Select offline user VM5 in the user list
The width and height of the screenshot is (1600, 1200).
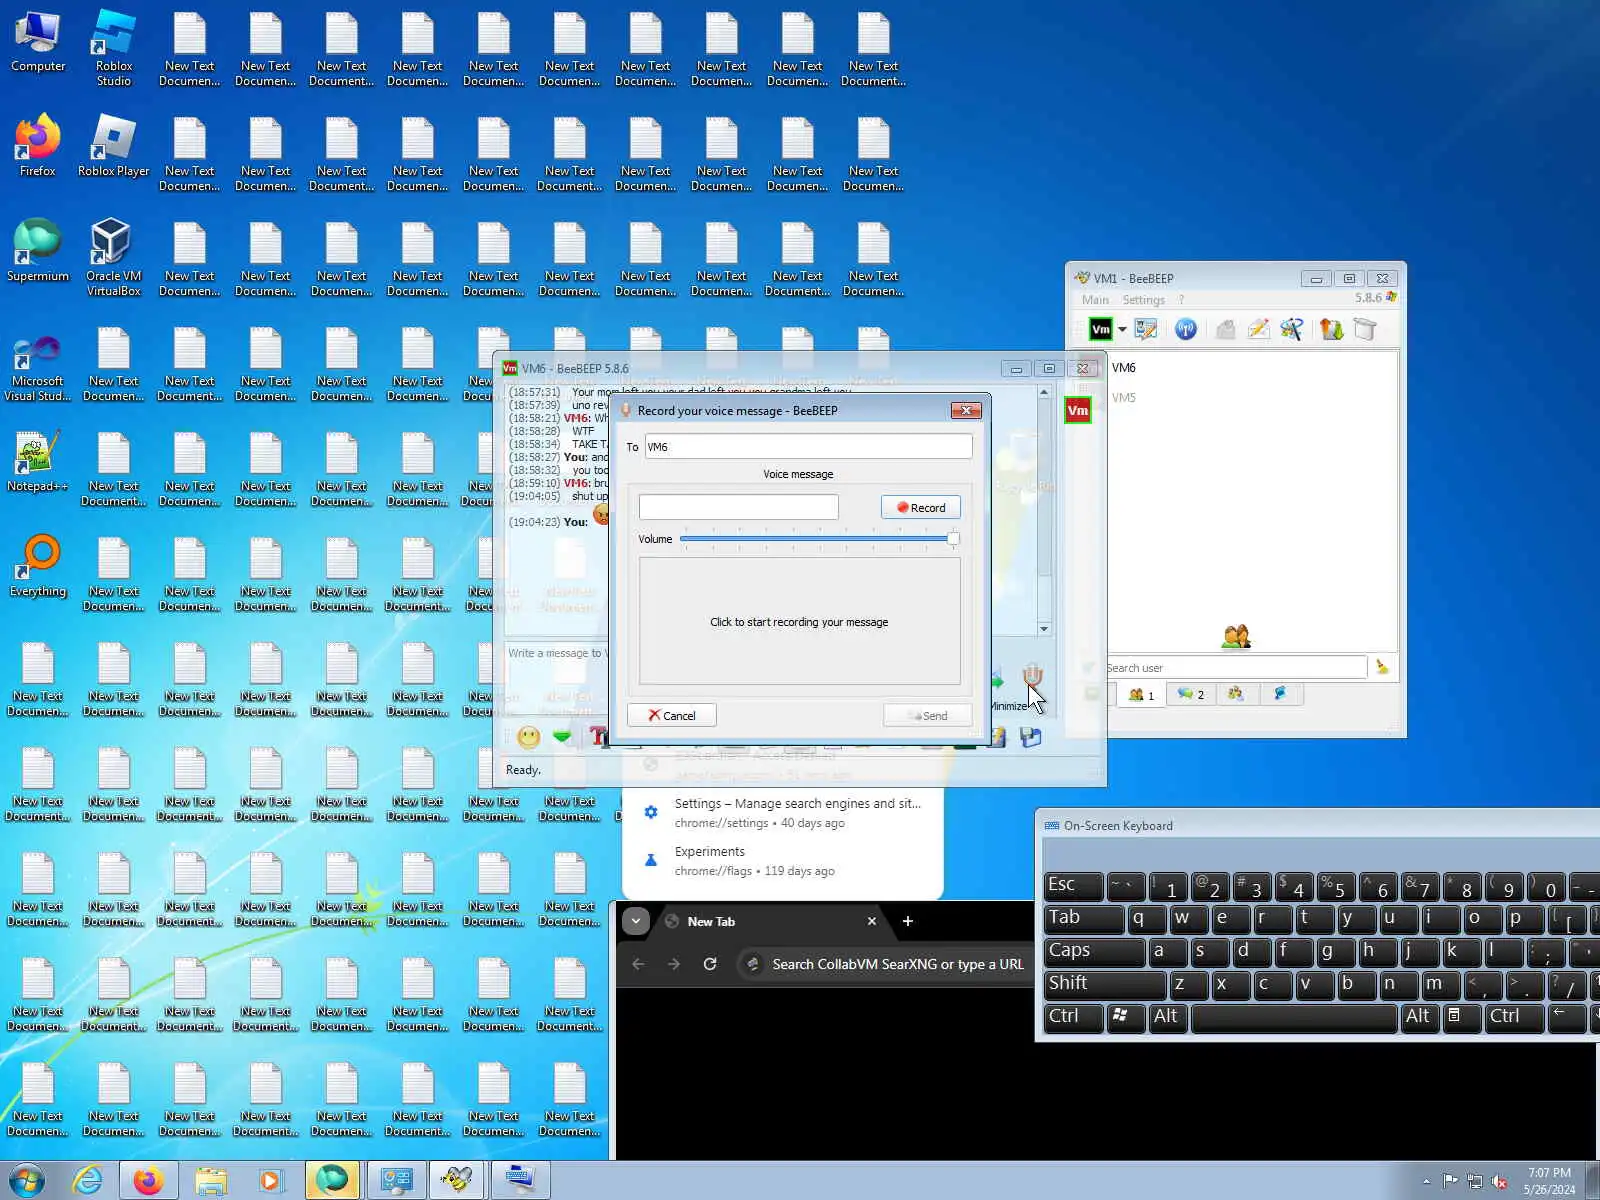(x=1124, y=398)
